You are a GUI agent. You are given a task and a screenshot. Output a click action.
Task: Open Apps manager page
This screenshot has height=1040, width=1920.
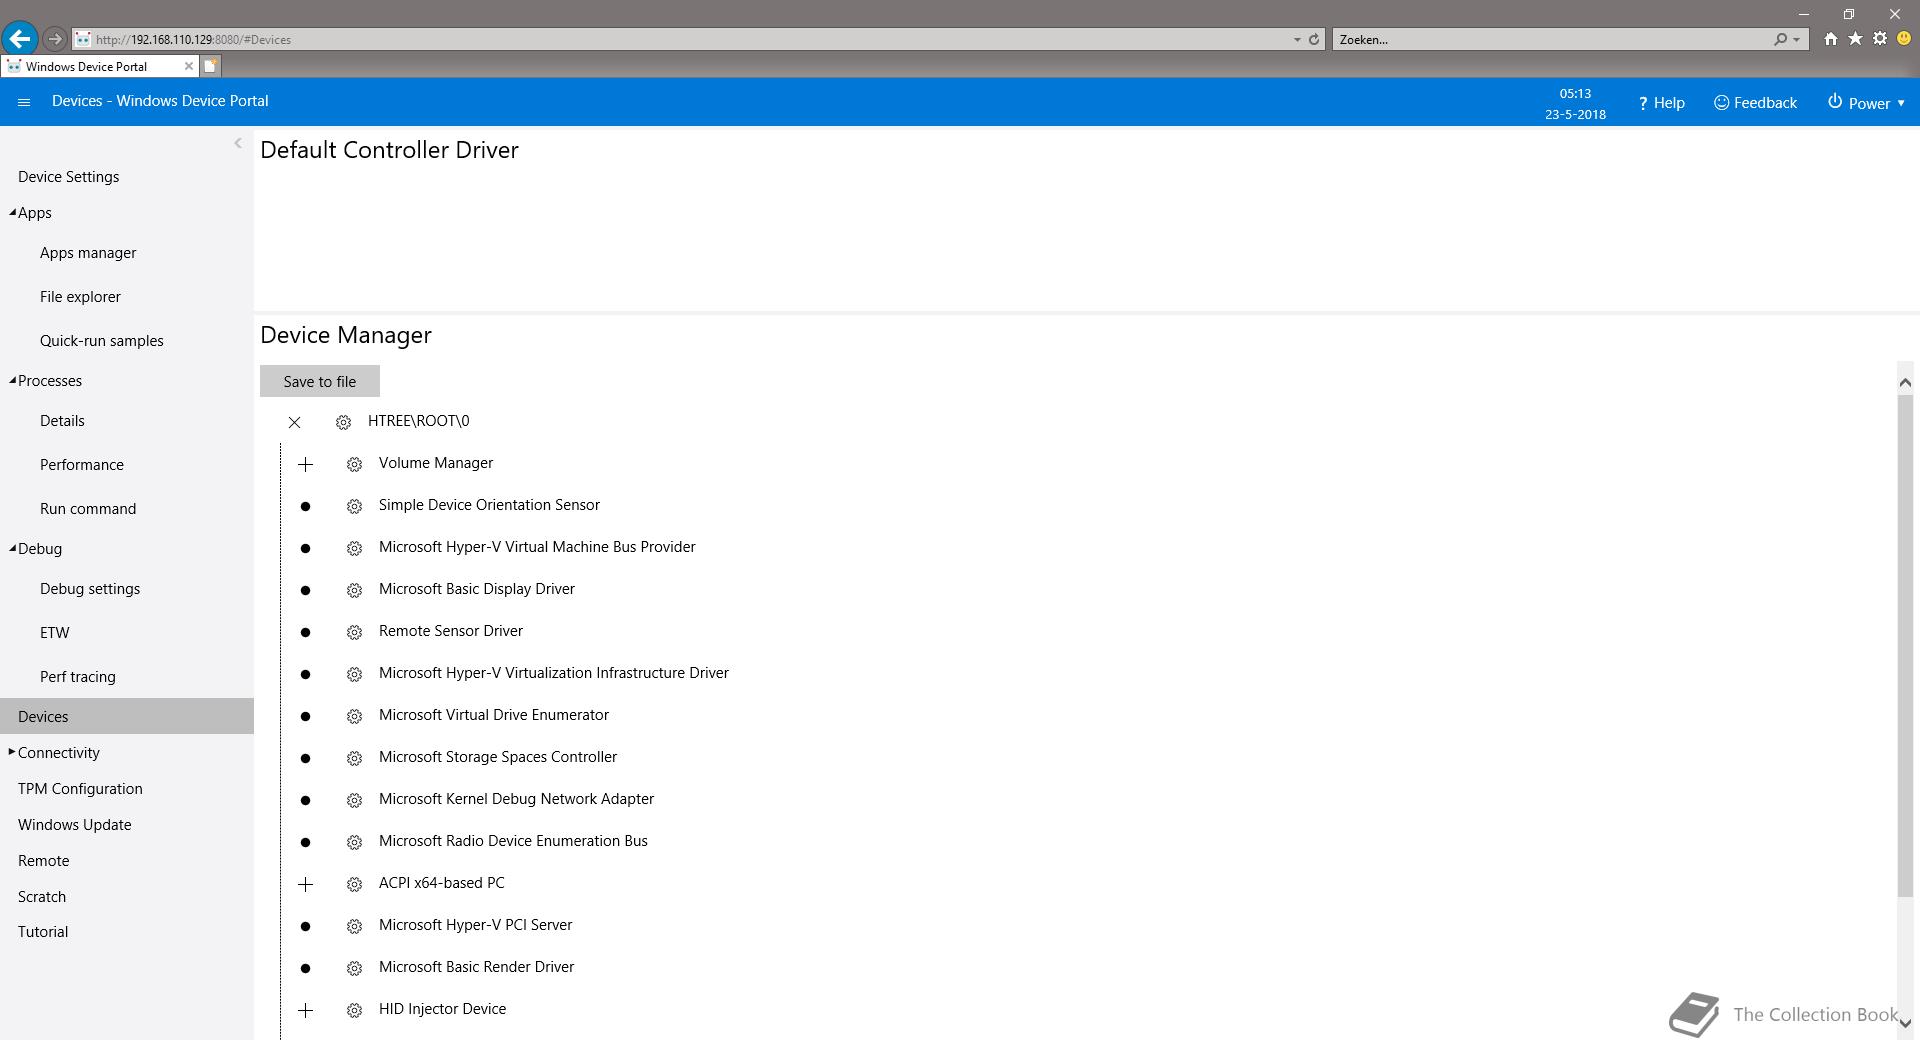[88, 253]
